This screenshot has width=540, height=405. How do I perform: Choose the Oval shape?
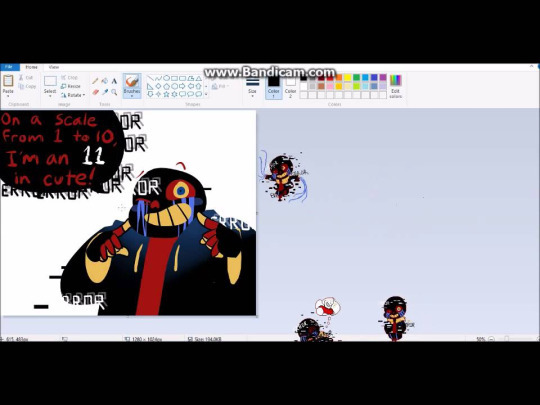coord(166,79)
